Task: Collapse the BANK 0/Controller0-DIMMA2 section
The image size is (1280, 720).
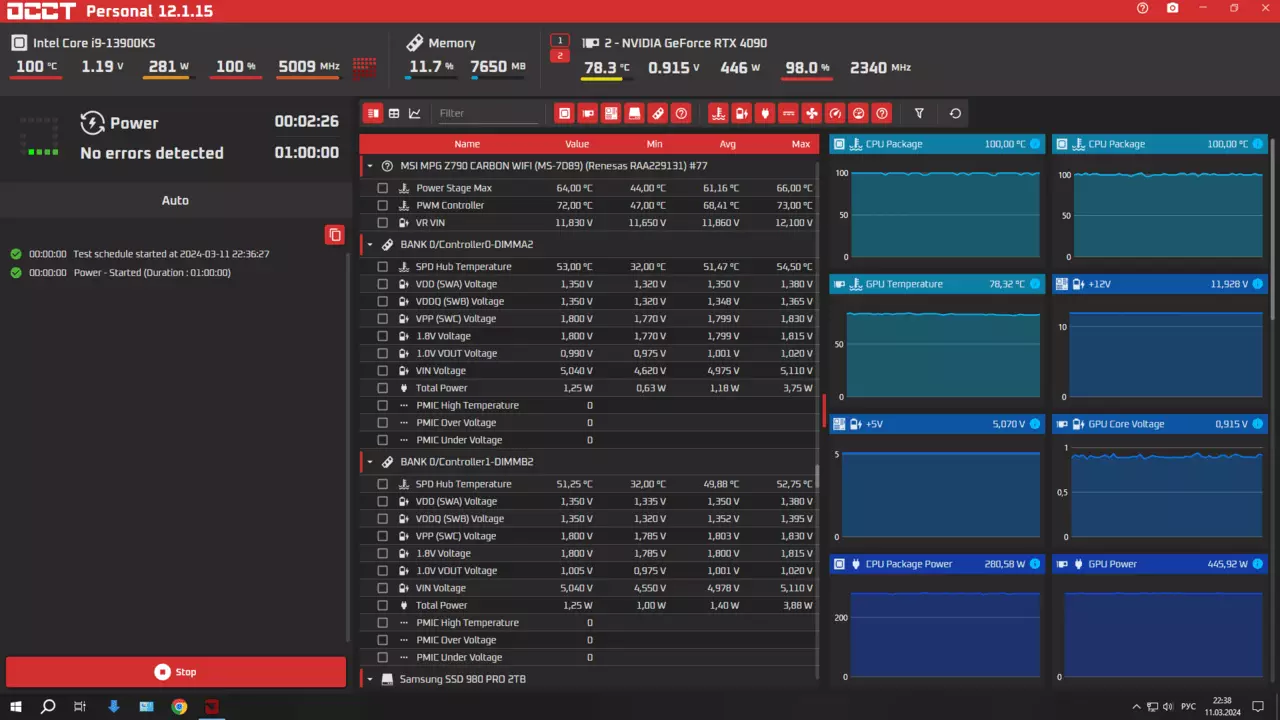Action: click(x=370, y=244)
